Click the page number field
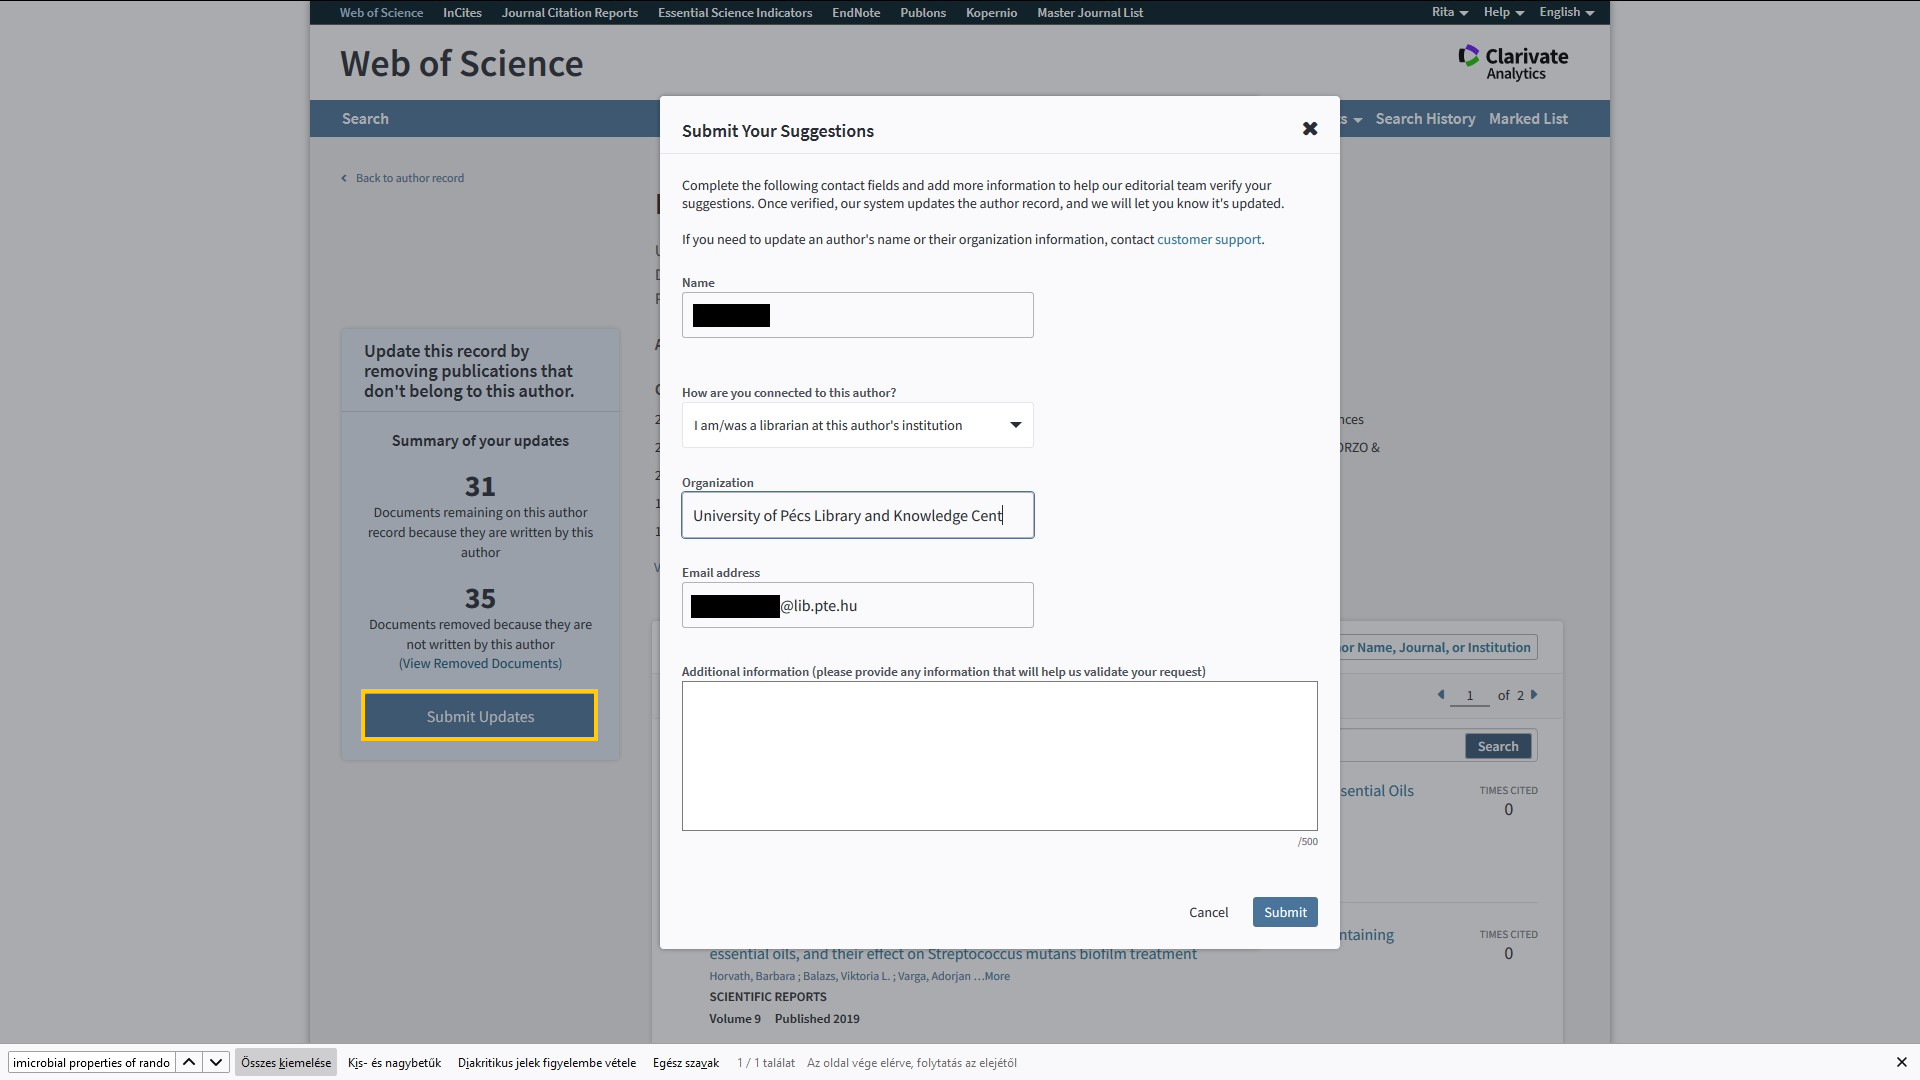 (x=1469, y=695)
